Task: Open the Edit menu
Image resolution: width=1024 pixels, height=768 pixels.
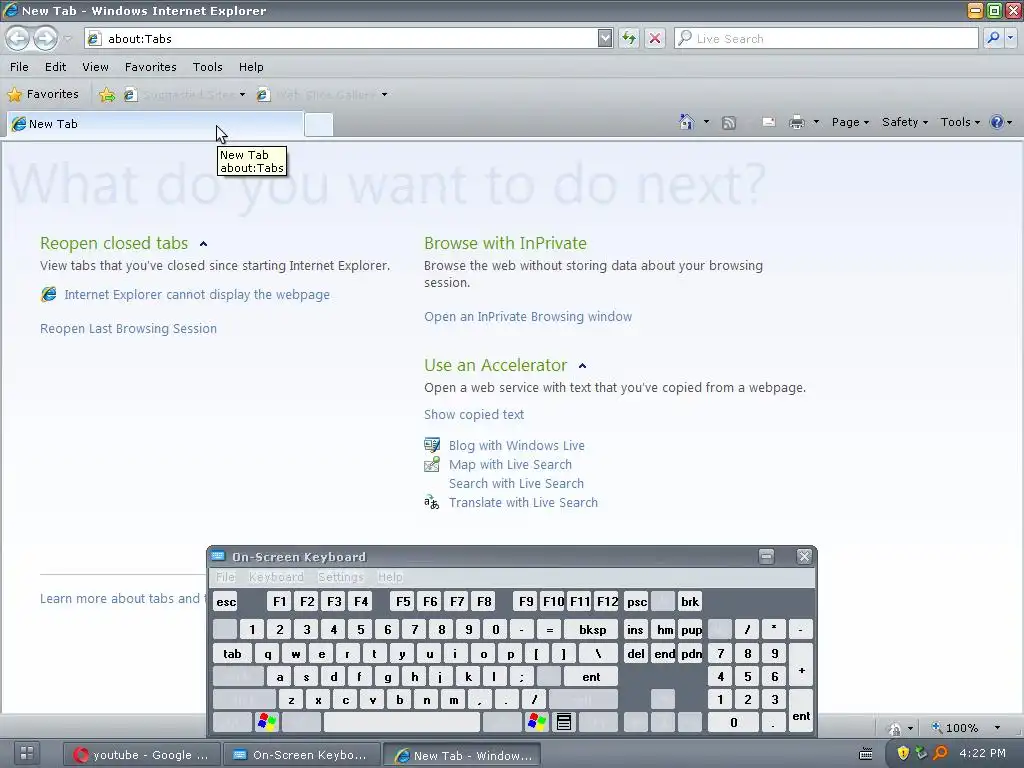Action: [x=56, y=67]
